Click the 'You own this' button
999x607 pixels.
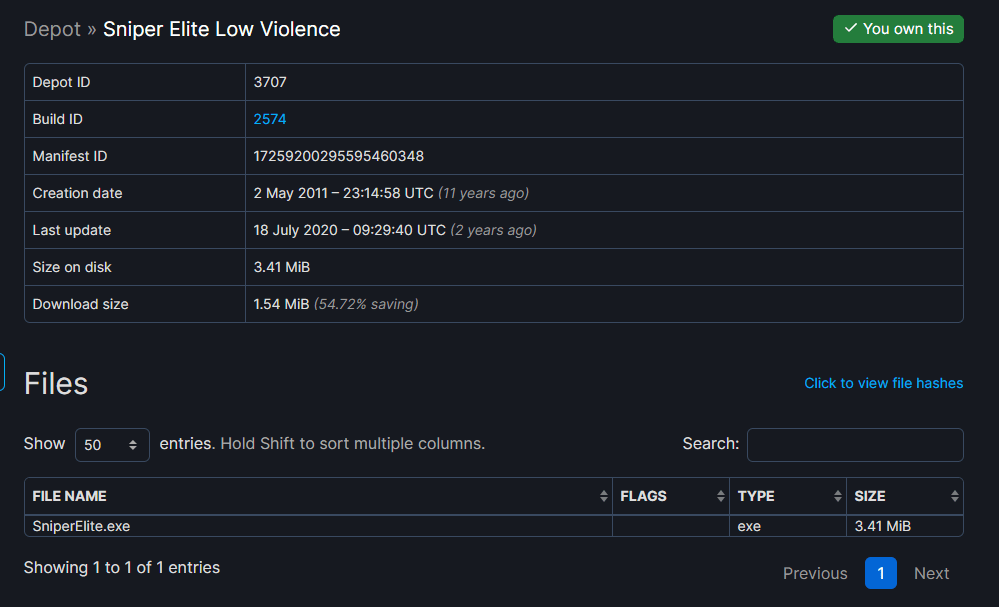tap(898, 29)
